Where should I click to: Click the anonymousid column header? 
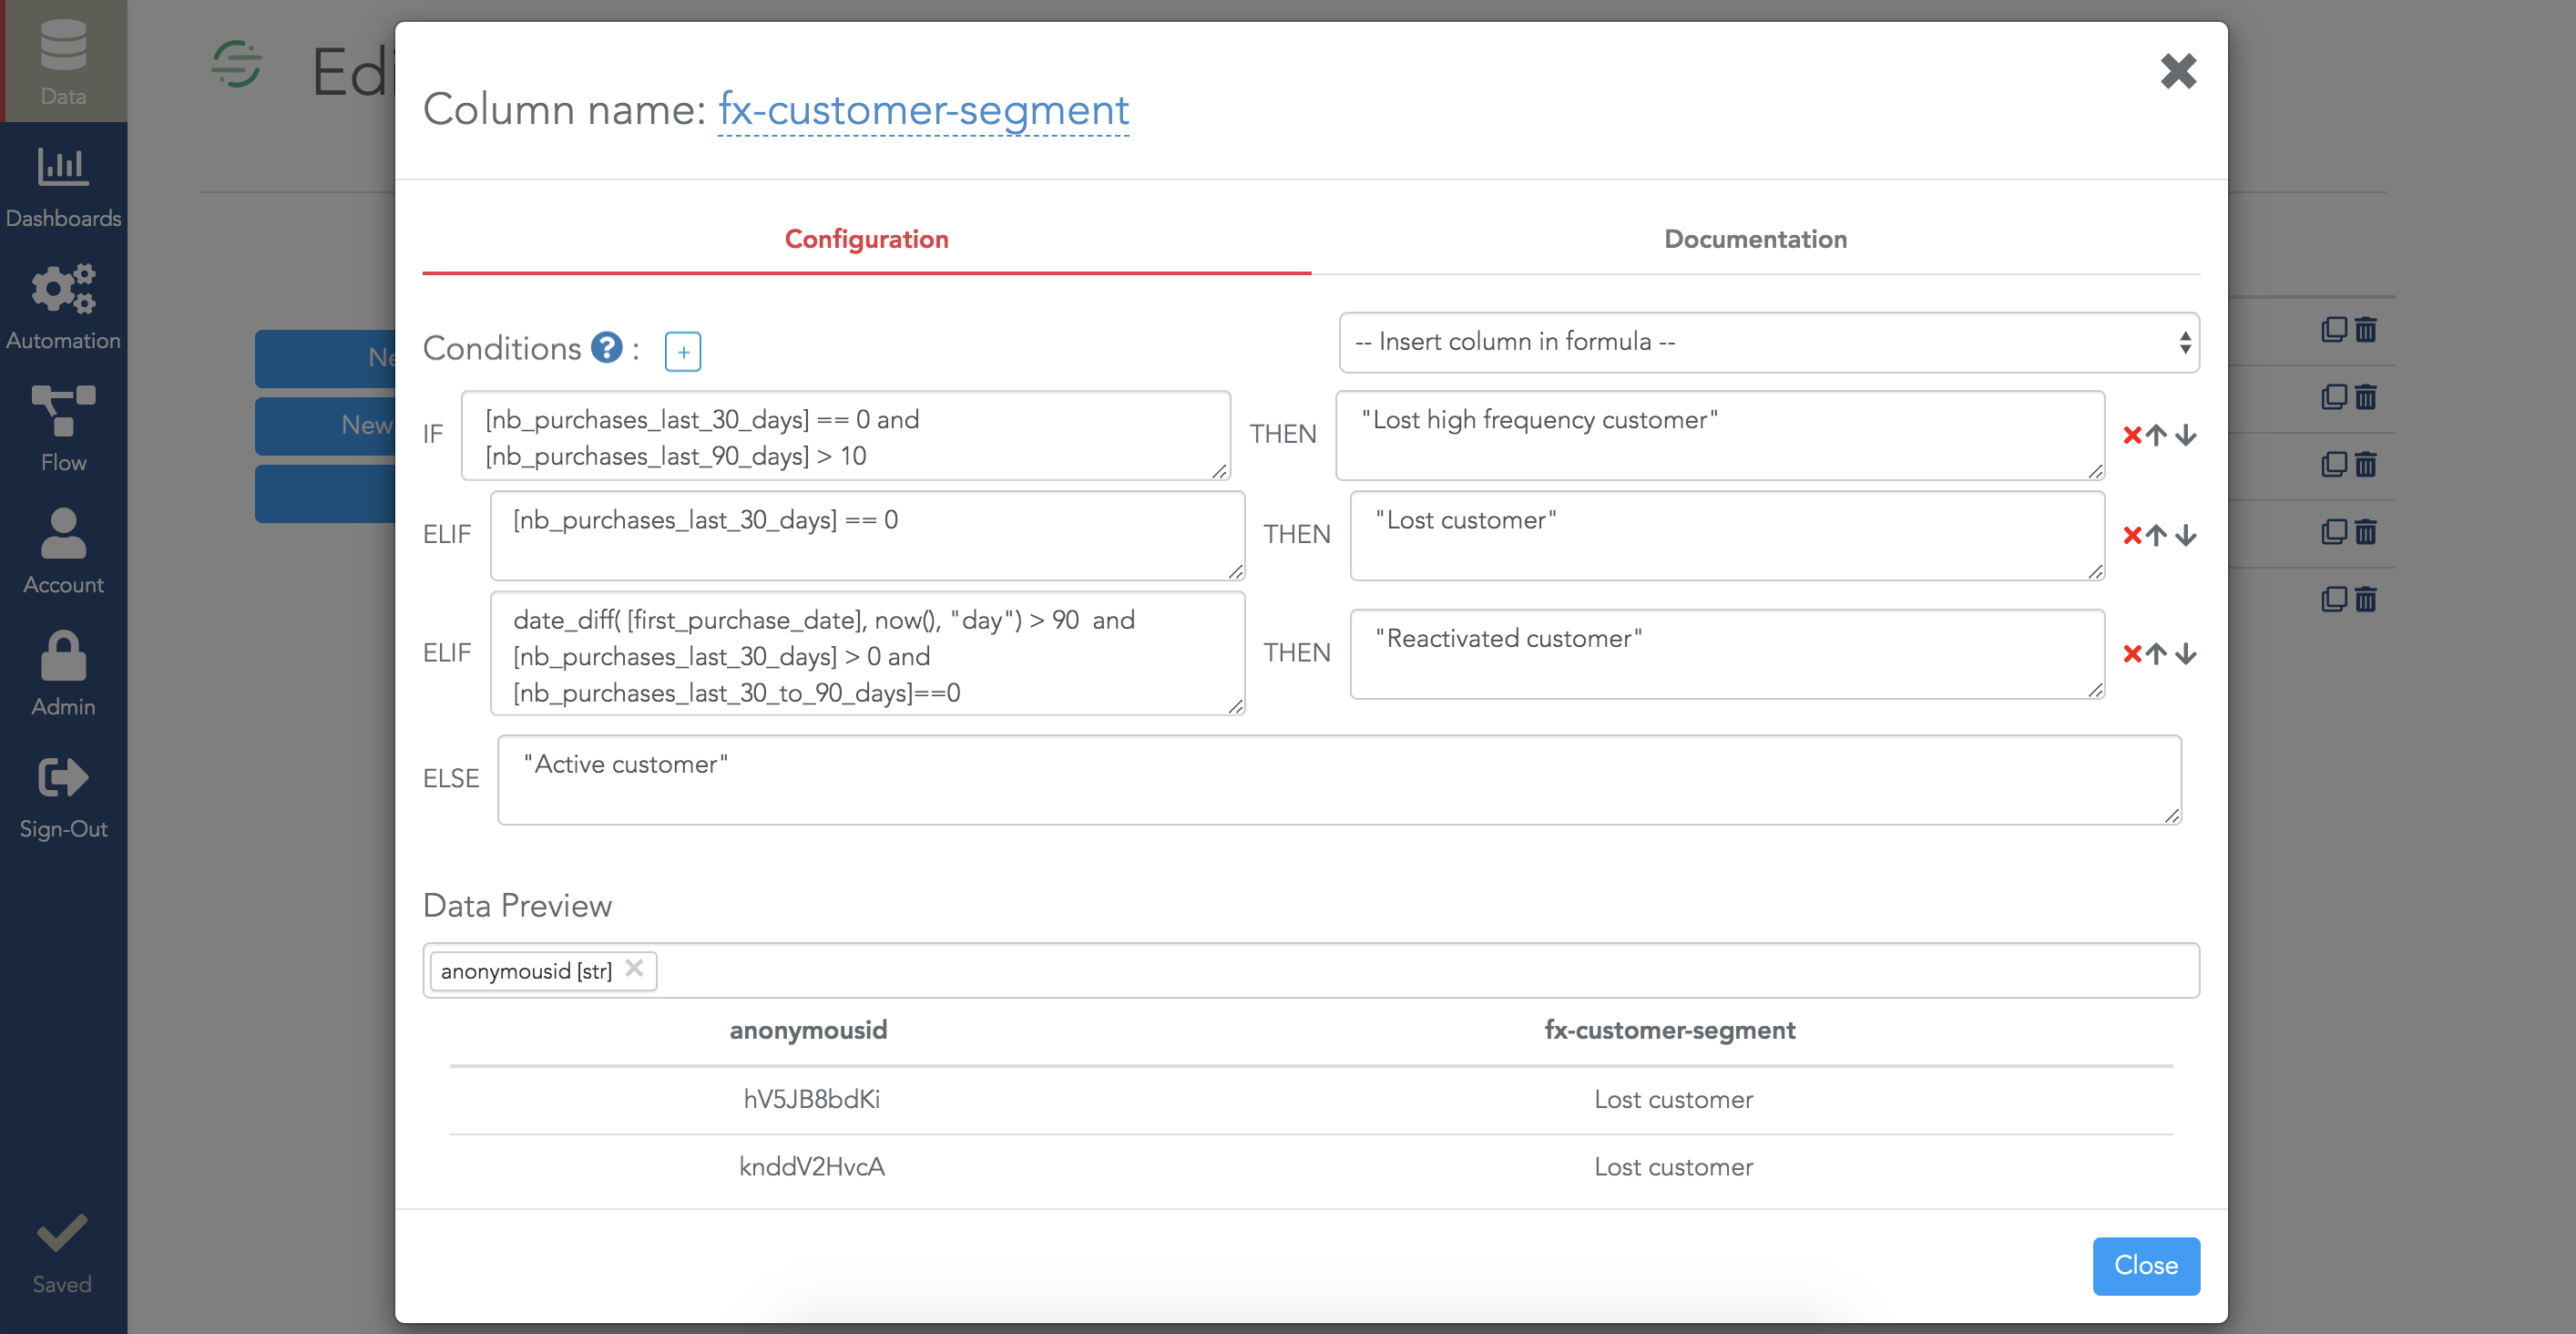click(808, 1030)
